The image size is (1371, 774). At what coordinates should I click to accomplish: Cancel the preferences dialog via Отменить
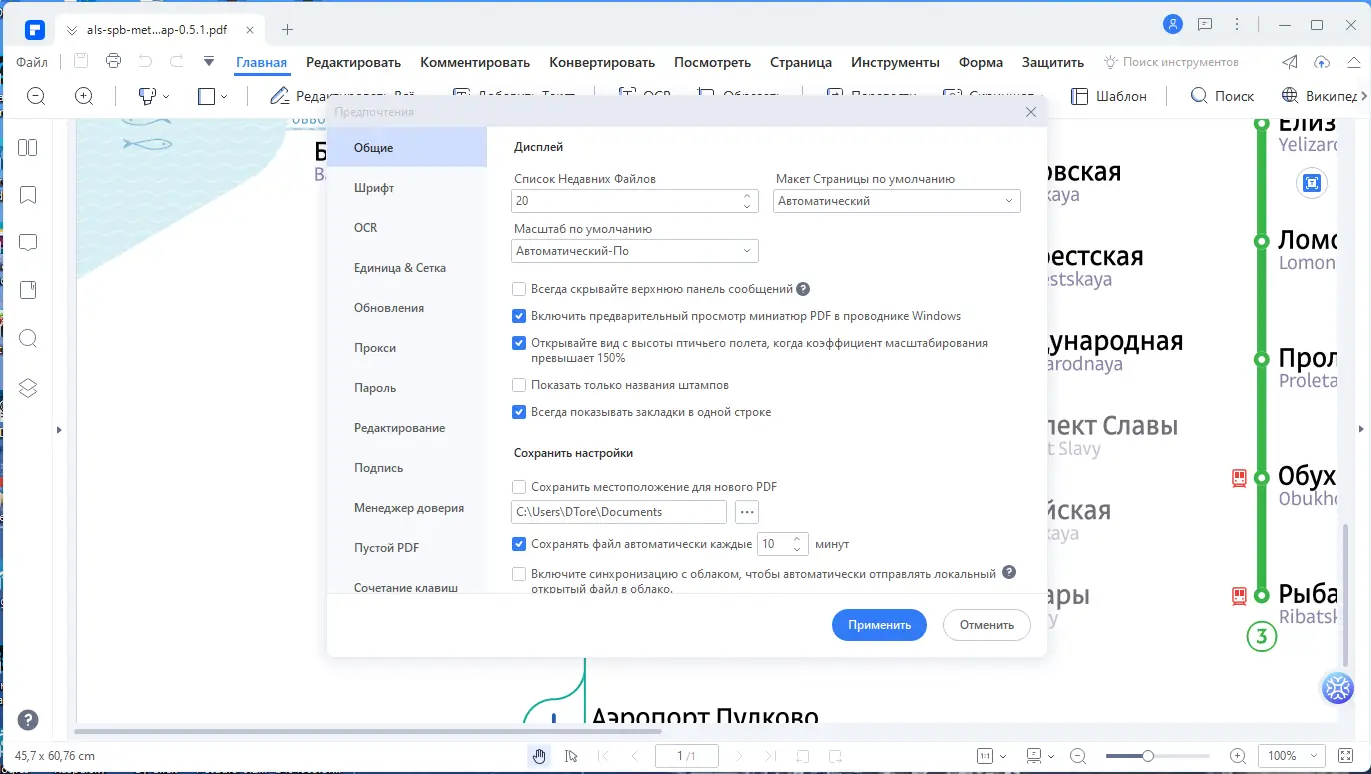986,624
